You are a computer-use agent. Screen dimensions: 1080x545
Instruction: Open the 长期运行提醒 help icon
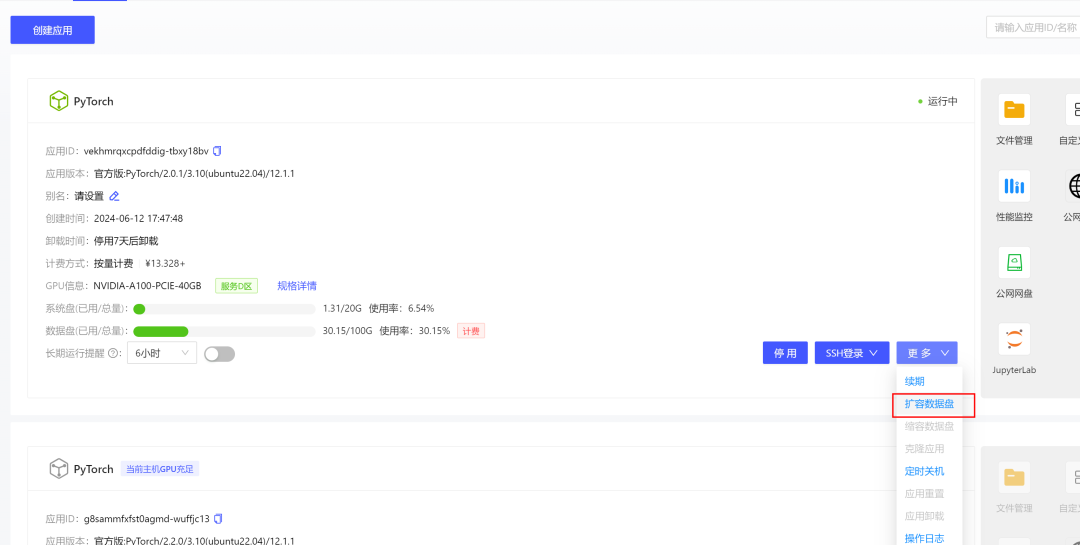[114, 353]
